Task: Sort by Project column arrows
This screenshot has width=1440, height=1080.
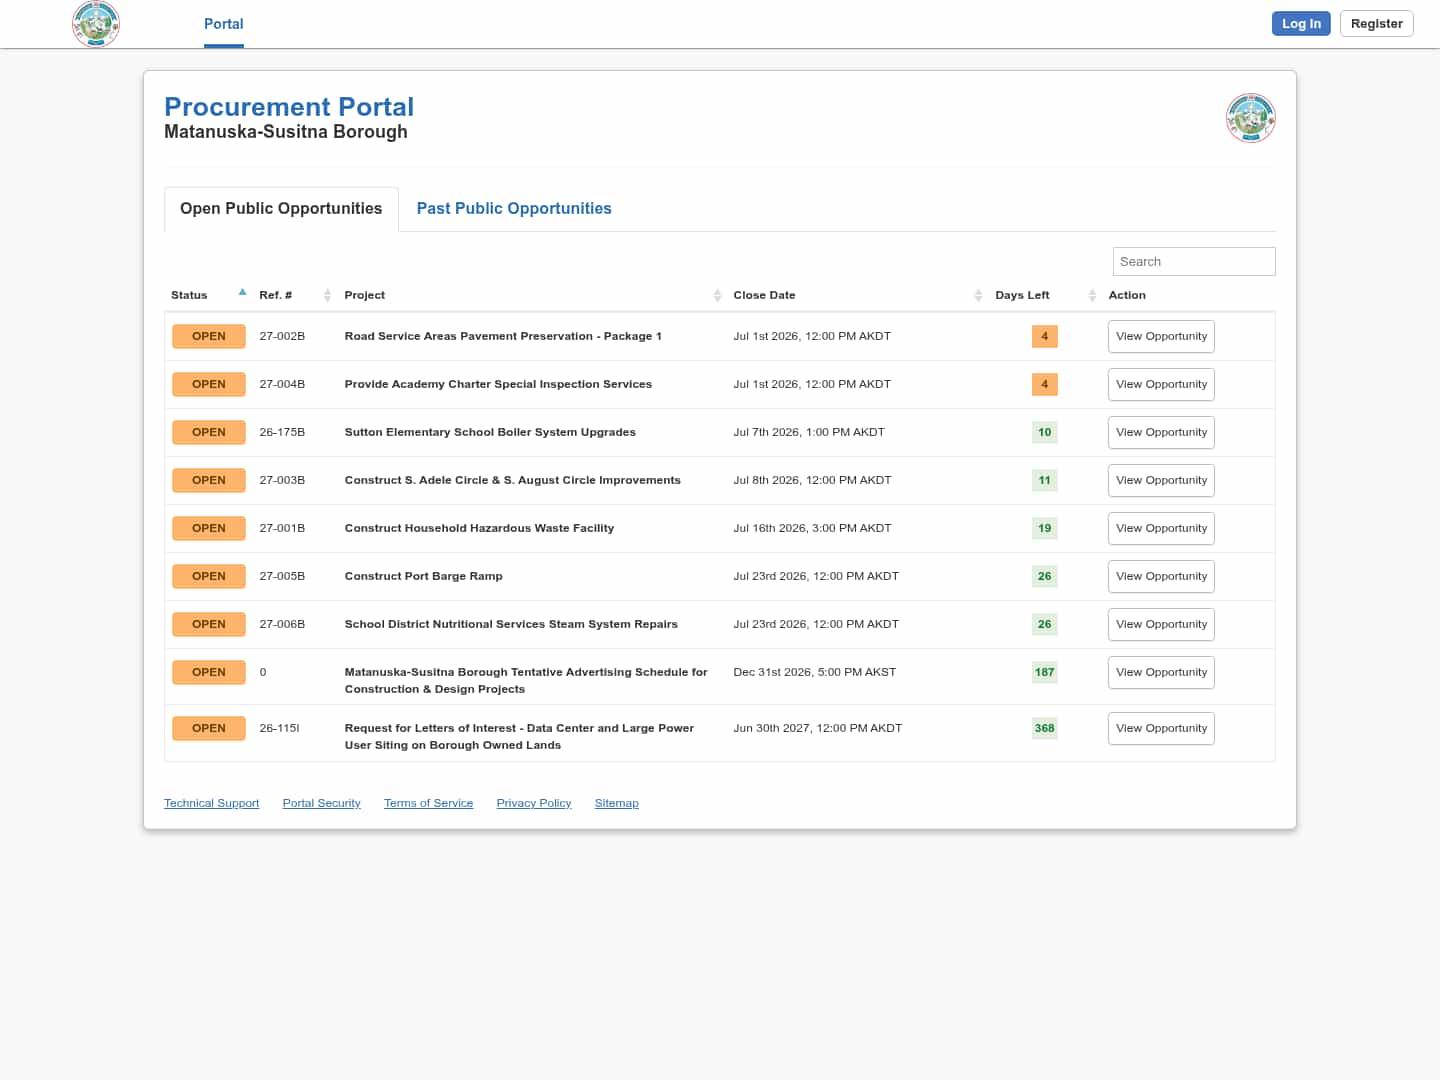Action: pyautogui.click(x=717, y=295)
